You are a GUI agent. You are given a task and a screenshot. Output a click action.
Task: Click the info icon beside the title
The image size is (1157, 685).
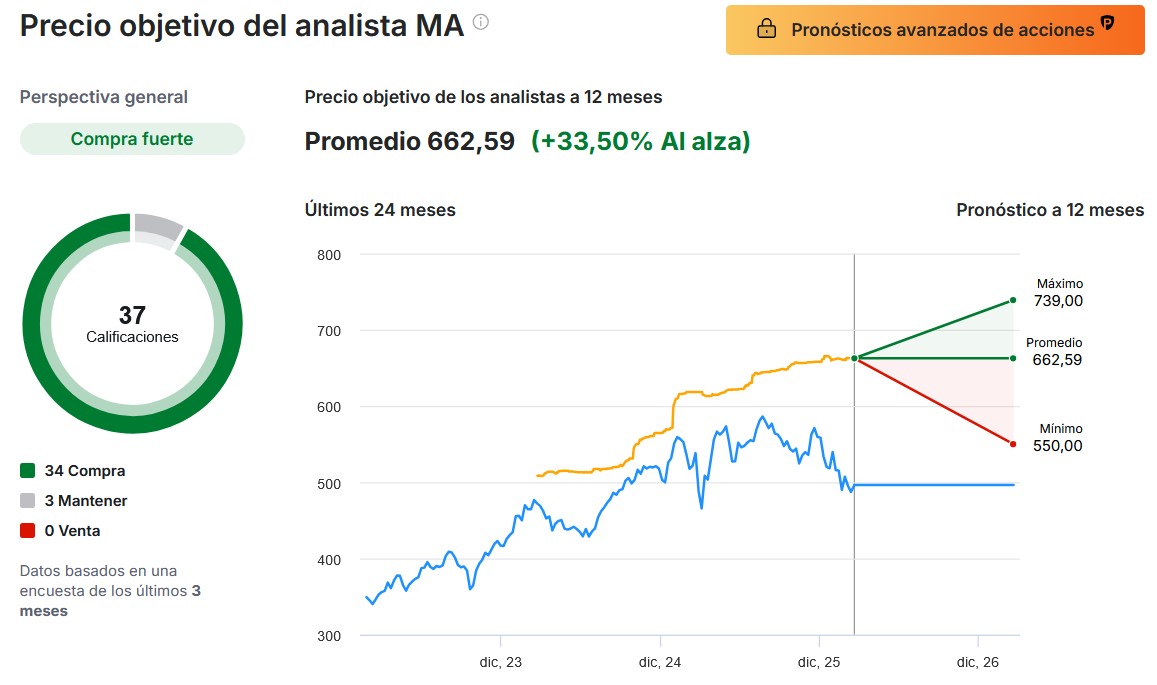[481, 22]
